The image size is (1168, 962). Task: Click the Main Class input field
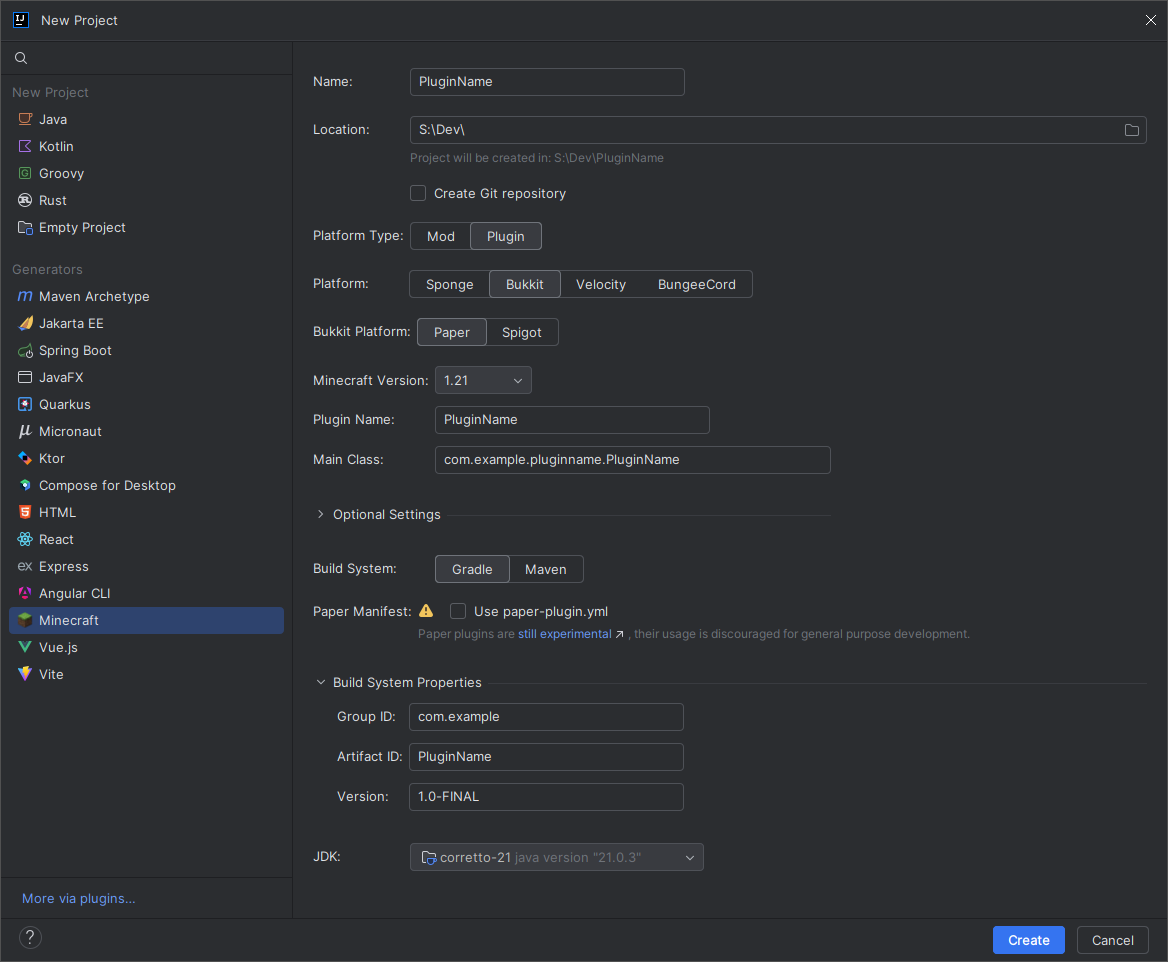click(x=632, y=460)
